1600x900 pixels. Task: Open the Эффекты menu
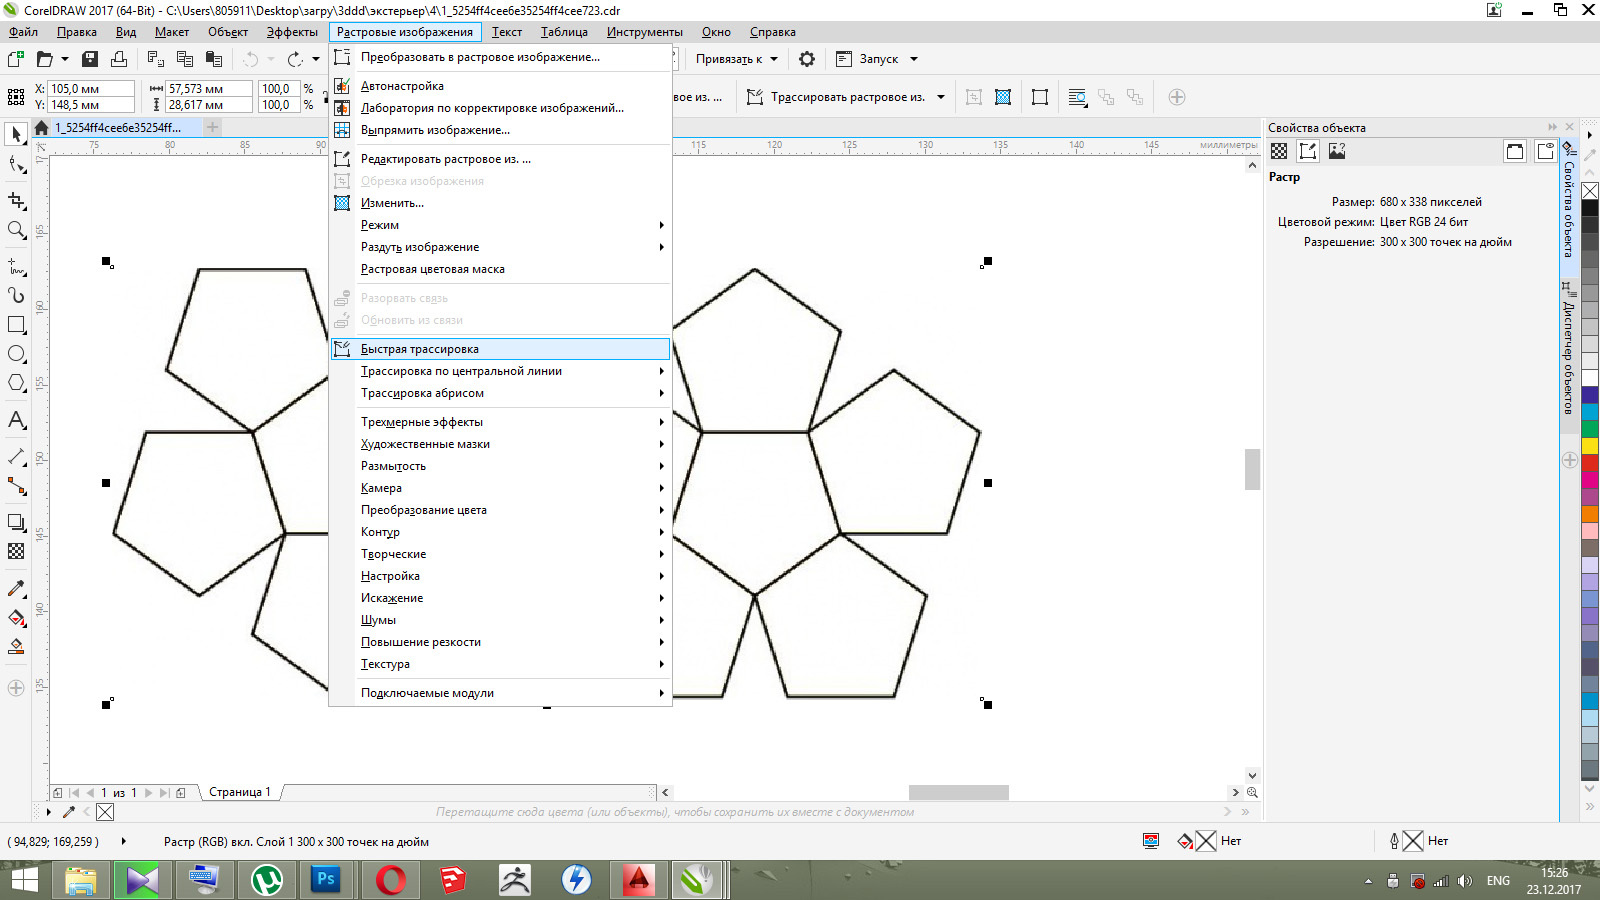[292, 32]
